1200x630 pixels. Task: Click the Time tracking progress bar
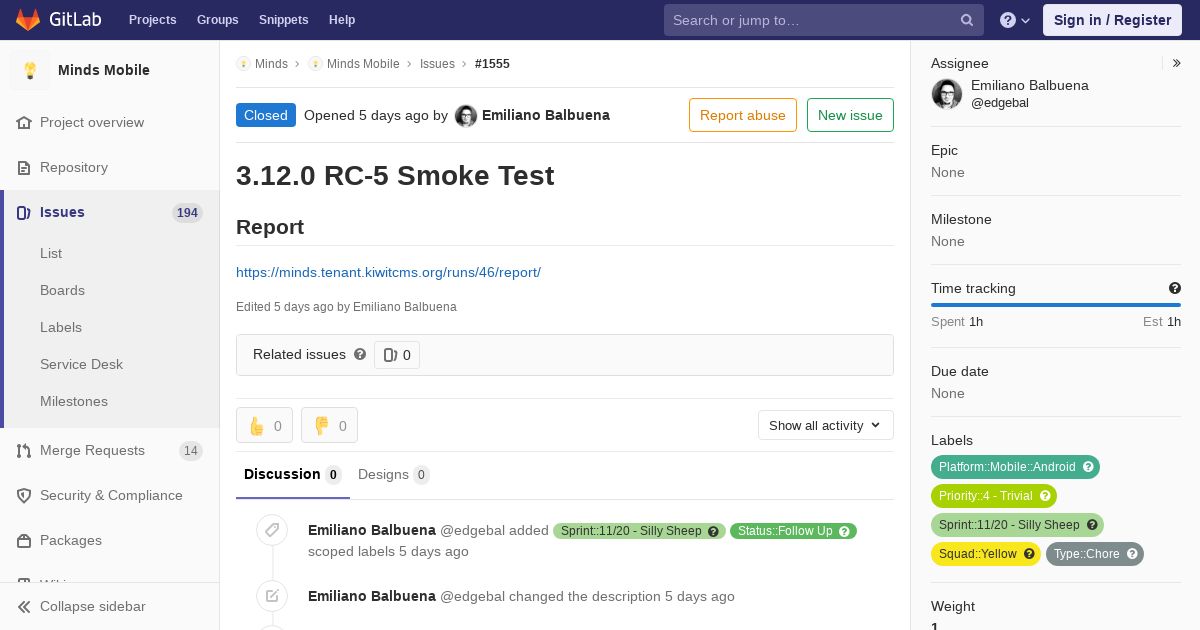1056,305
